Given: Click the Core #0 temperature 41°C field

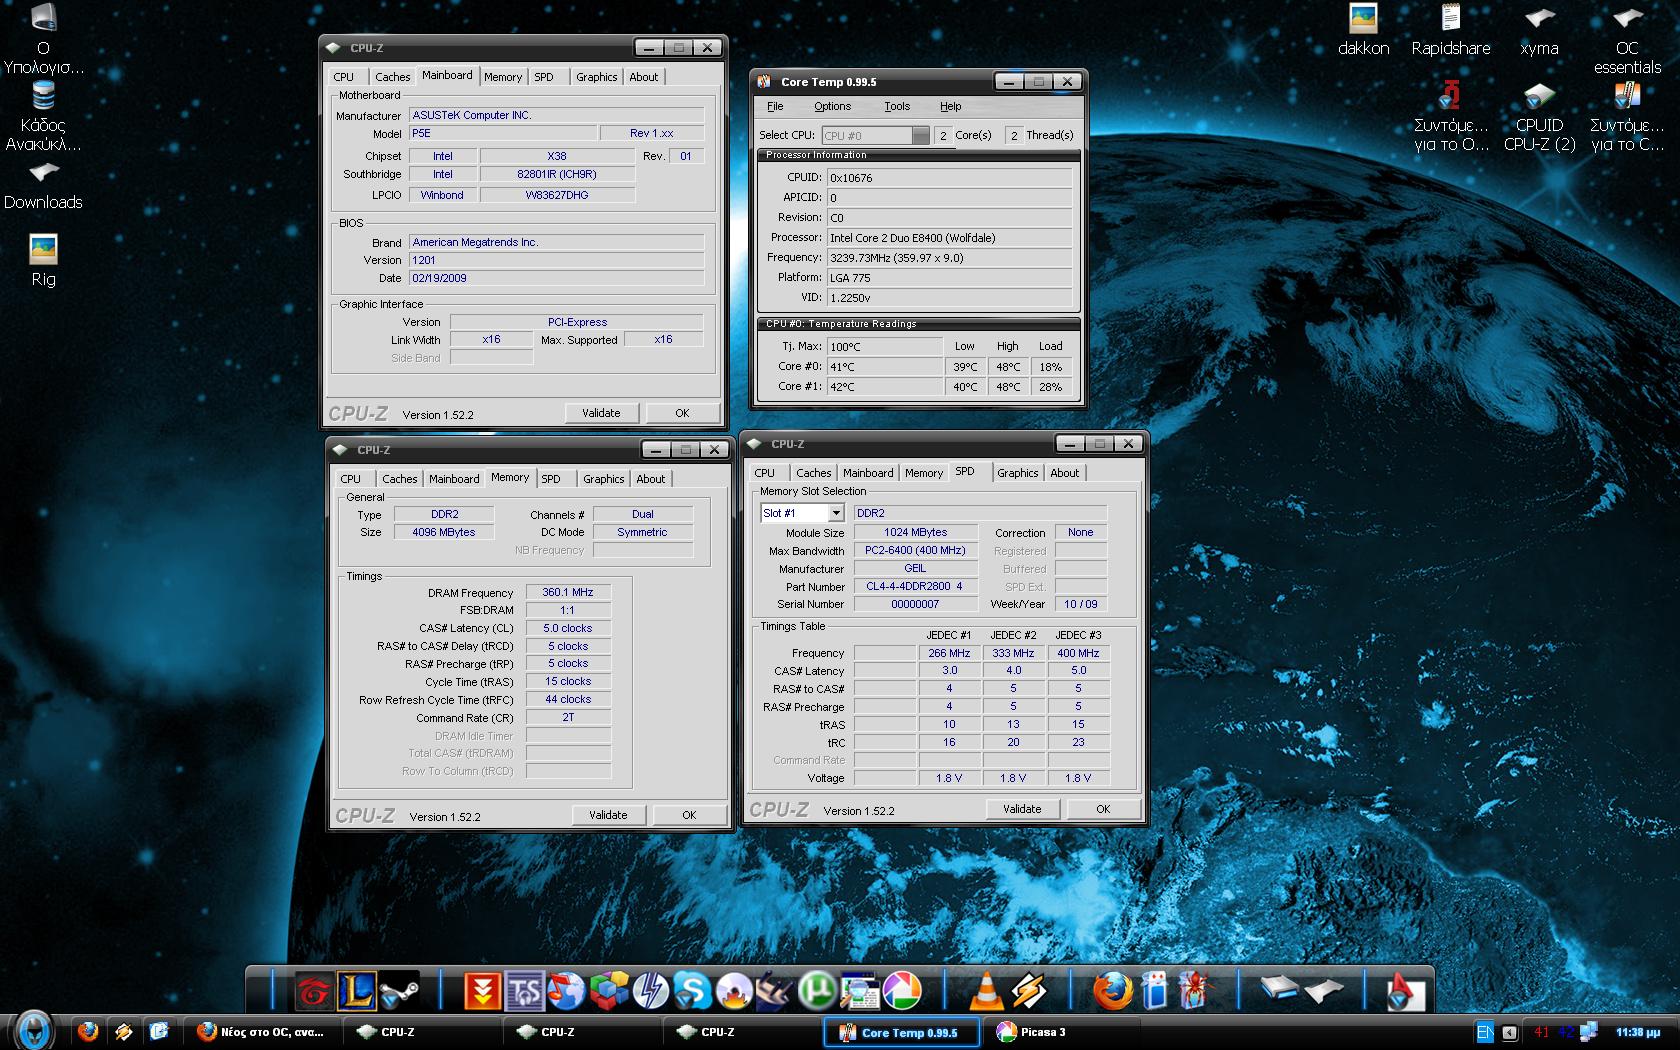Looking at the screenshot, I should [885, 367].
